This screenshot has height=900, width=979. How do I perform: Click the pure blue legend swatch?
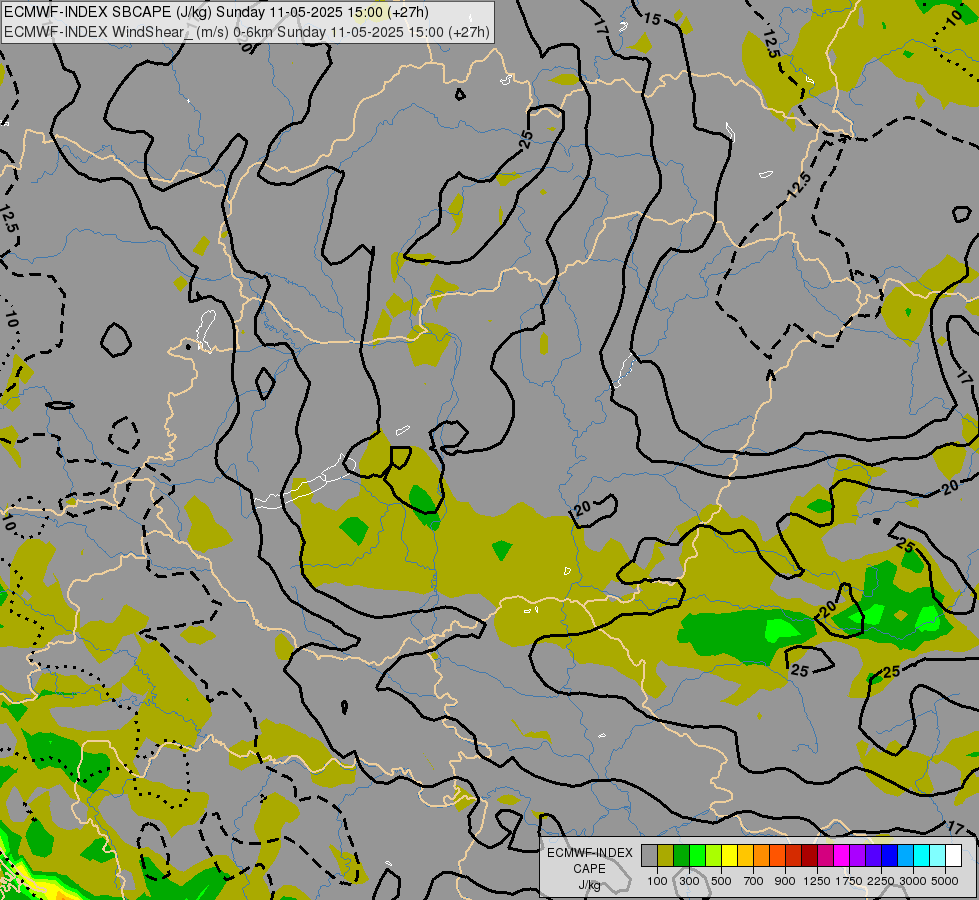click(889, 855)
